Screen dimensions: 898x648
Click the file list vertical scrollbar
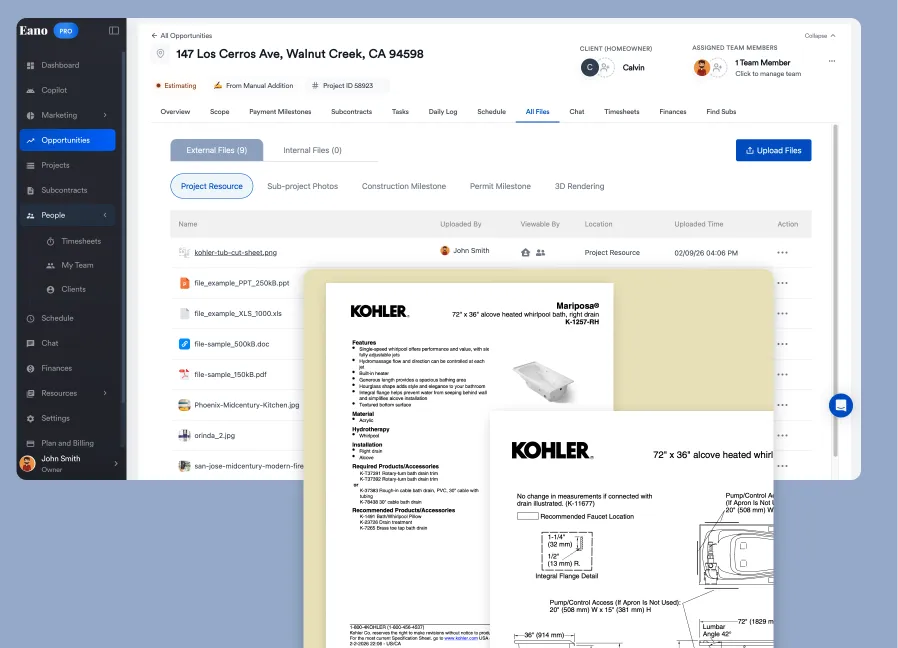click(x=835, y=290)
